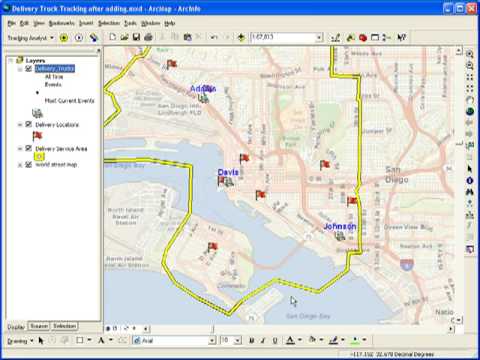Toggle Italic text formatting
Viewport: 480px width, 360px height.
pos(263,340)
